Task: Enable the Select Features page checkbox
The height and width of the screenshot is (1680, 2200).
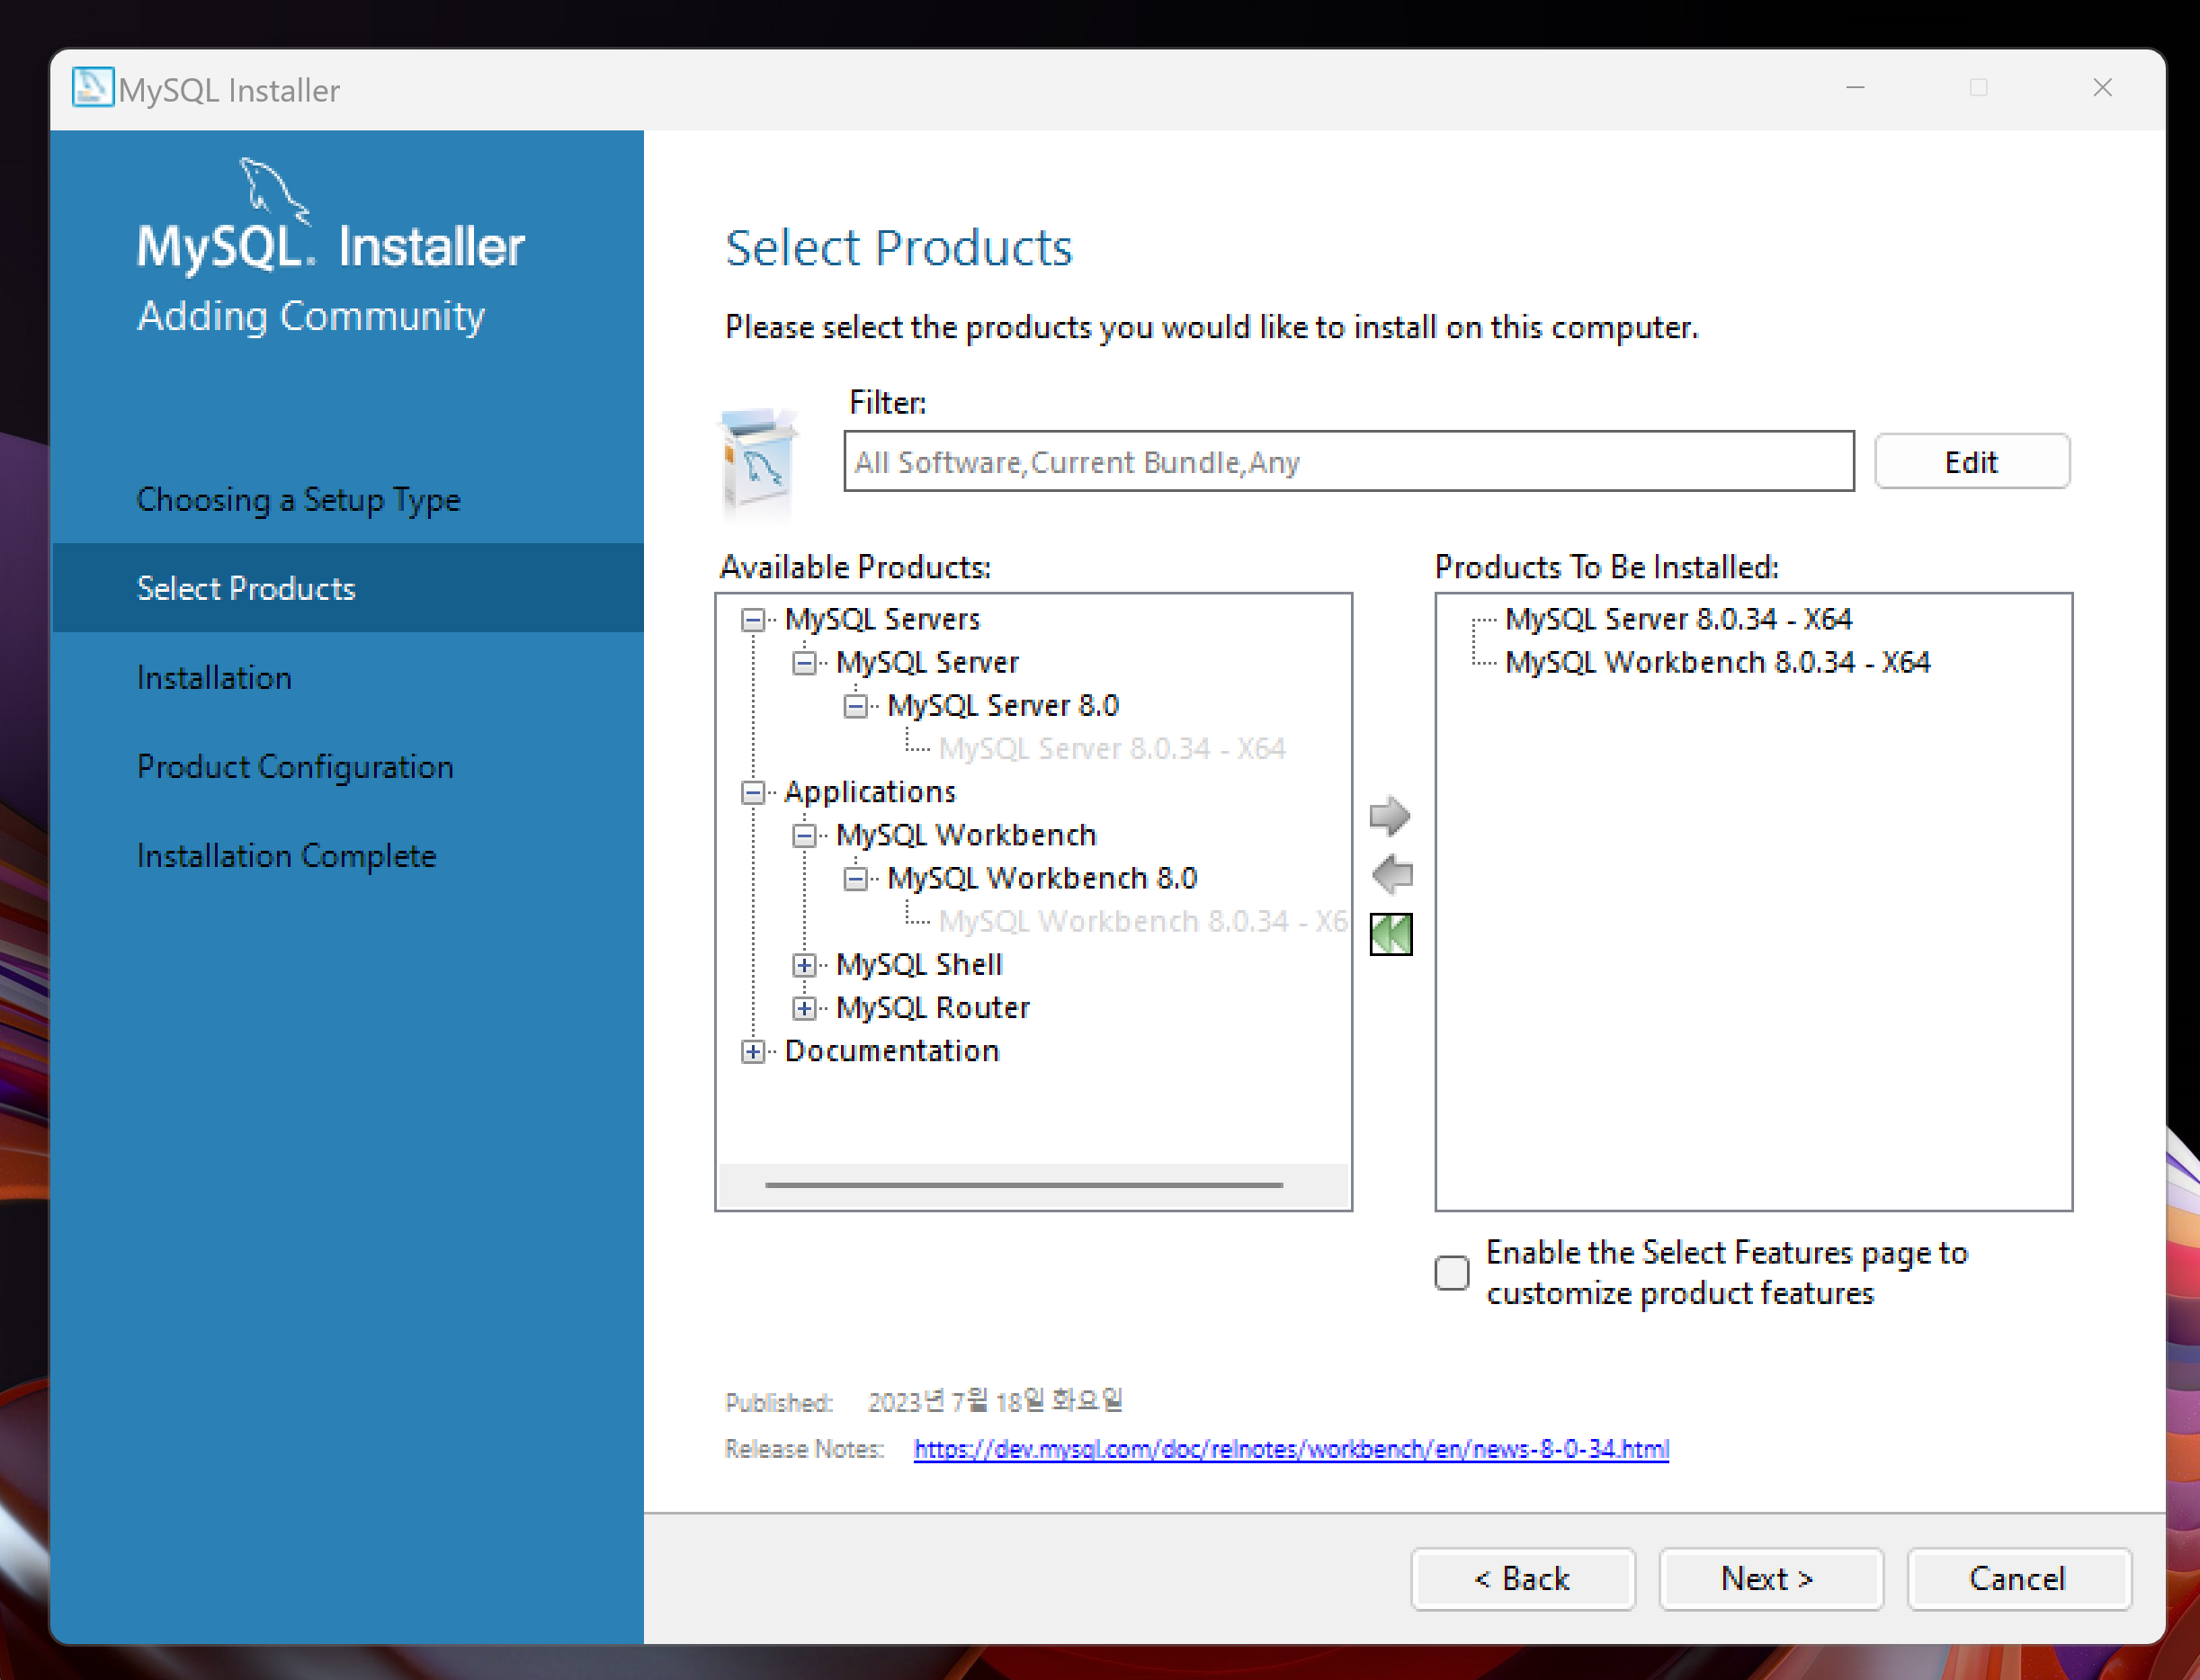Action: (x=1451, y=1273)
